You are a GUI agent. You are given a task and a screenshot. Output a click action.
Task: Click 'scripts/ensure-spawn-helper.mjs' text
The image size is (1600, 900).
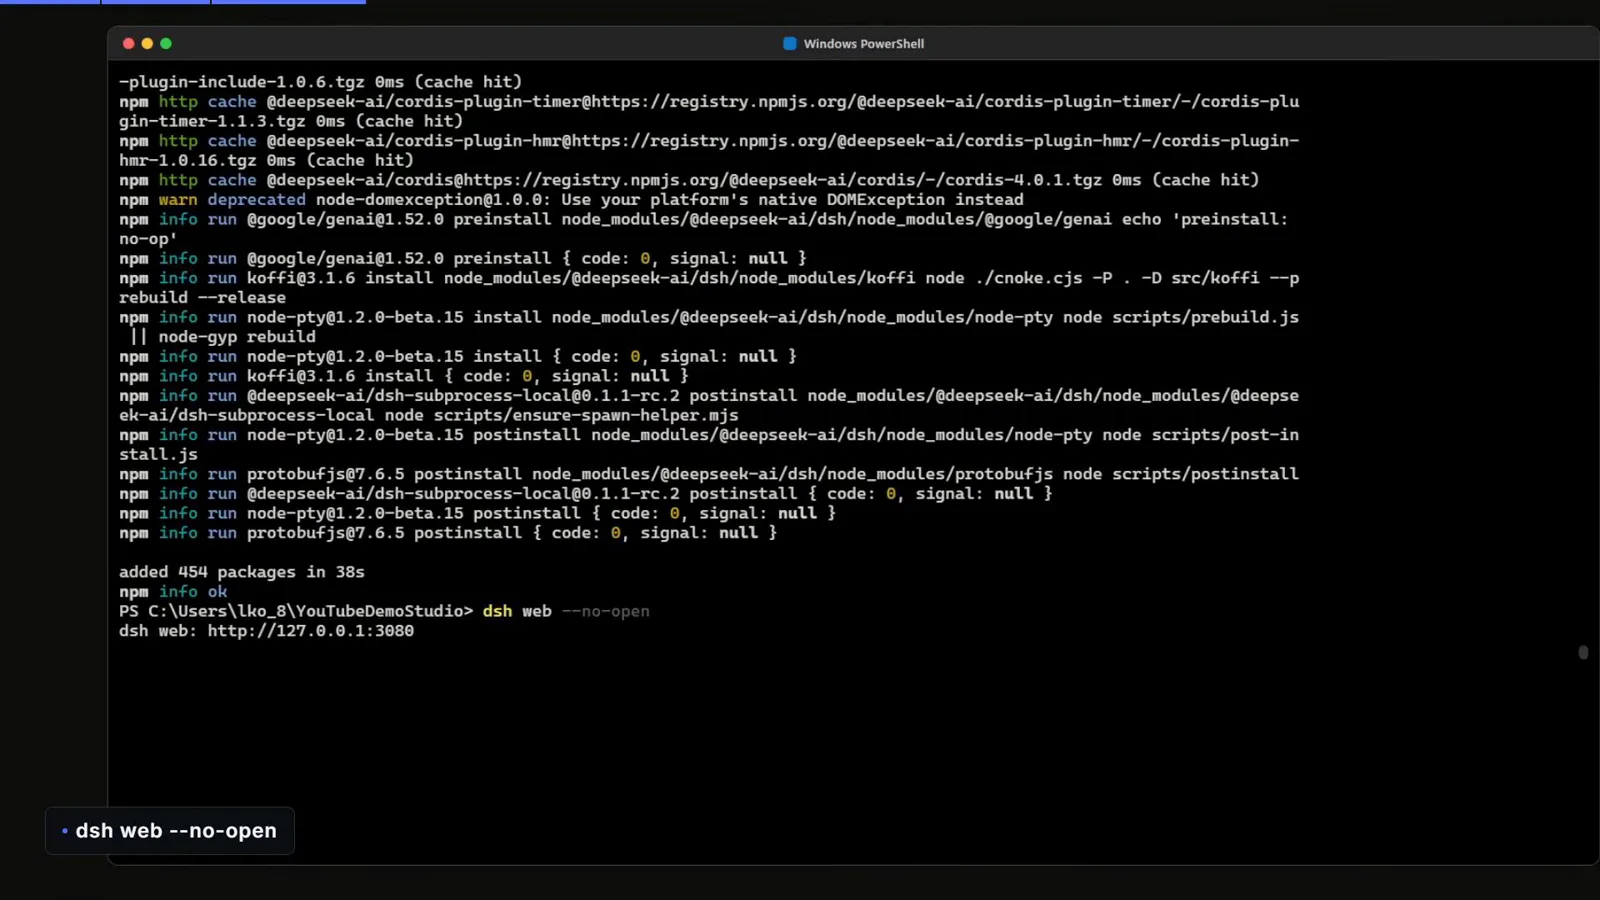click(586, 415)
